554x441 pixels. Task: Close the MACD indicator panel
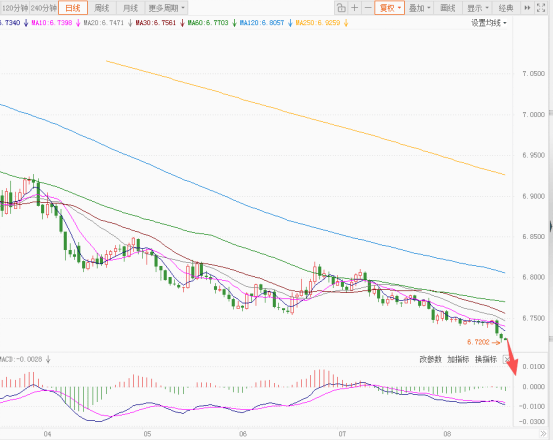click(507, 360)
